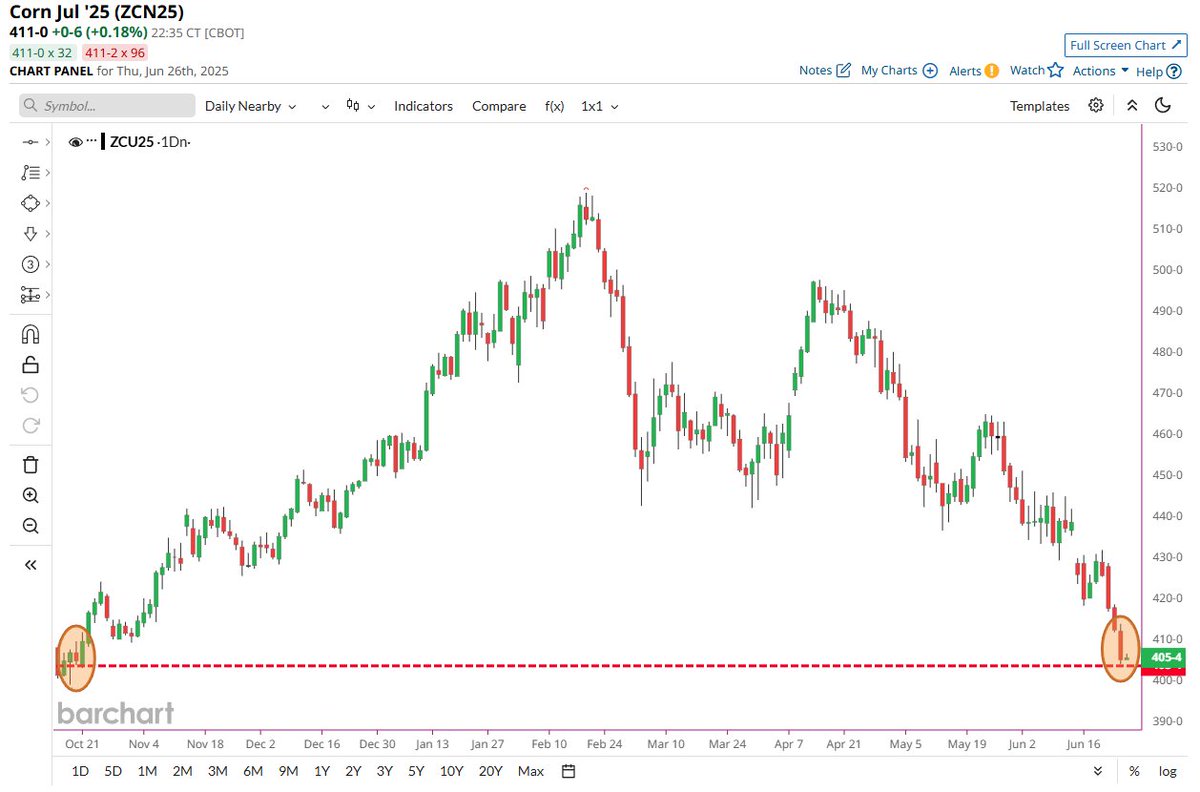Select the 3M time range
The image size is (1200, 792).
(x=217, y=771)
